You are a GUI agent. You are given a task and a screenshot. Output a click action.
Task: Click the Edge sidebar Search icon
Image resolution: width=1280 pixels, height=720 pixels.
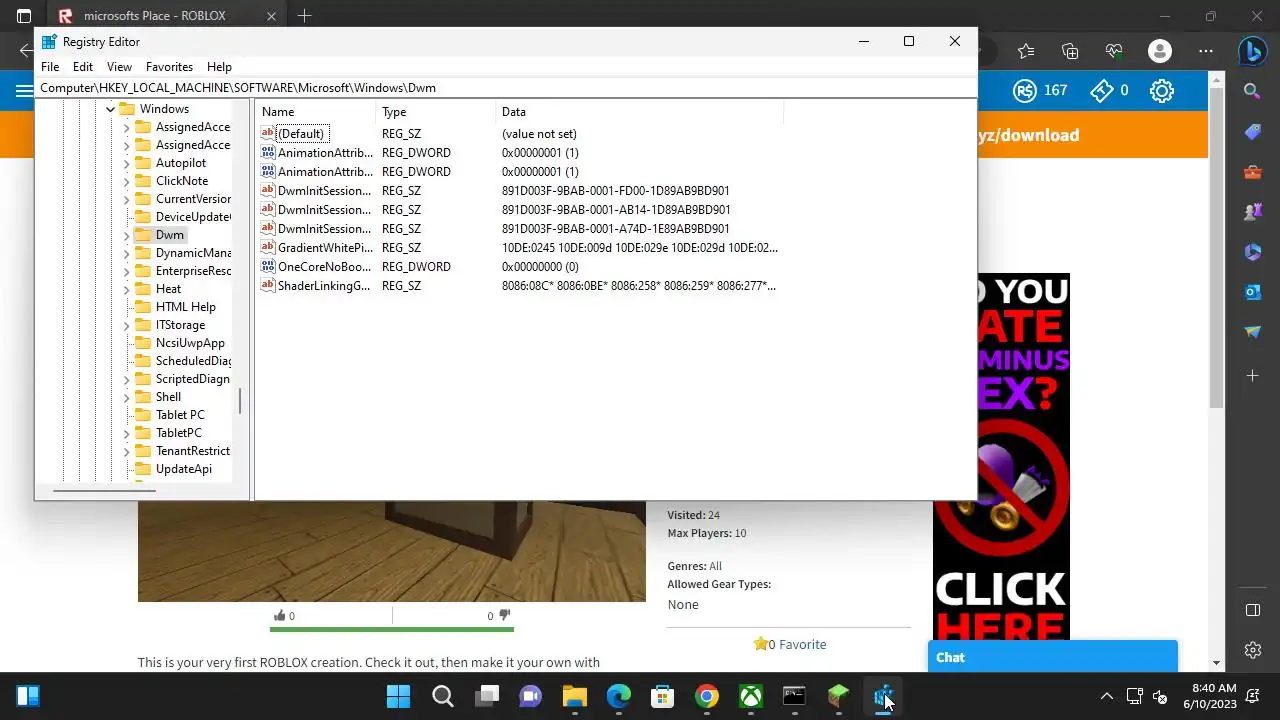pyautogui.click(x=1253, y=91)
